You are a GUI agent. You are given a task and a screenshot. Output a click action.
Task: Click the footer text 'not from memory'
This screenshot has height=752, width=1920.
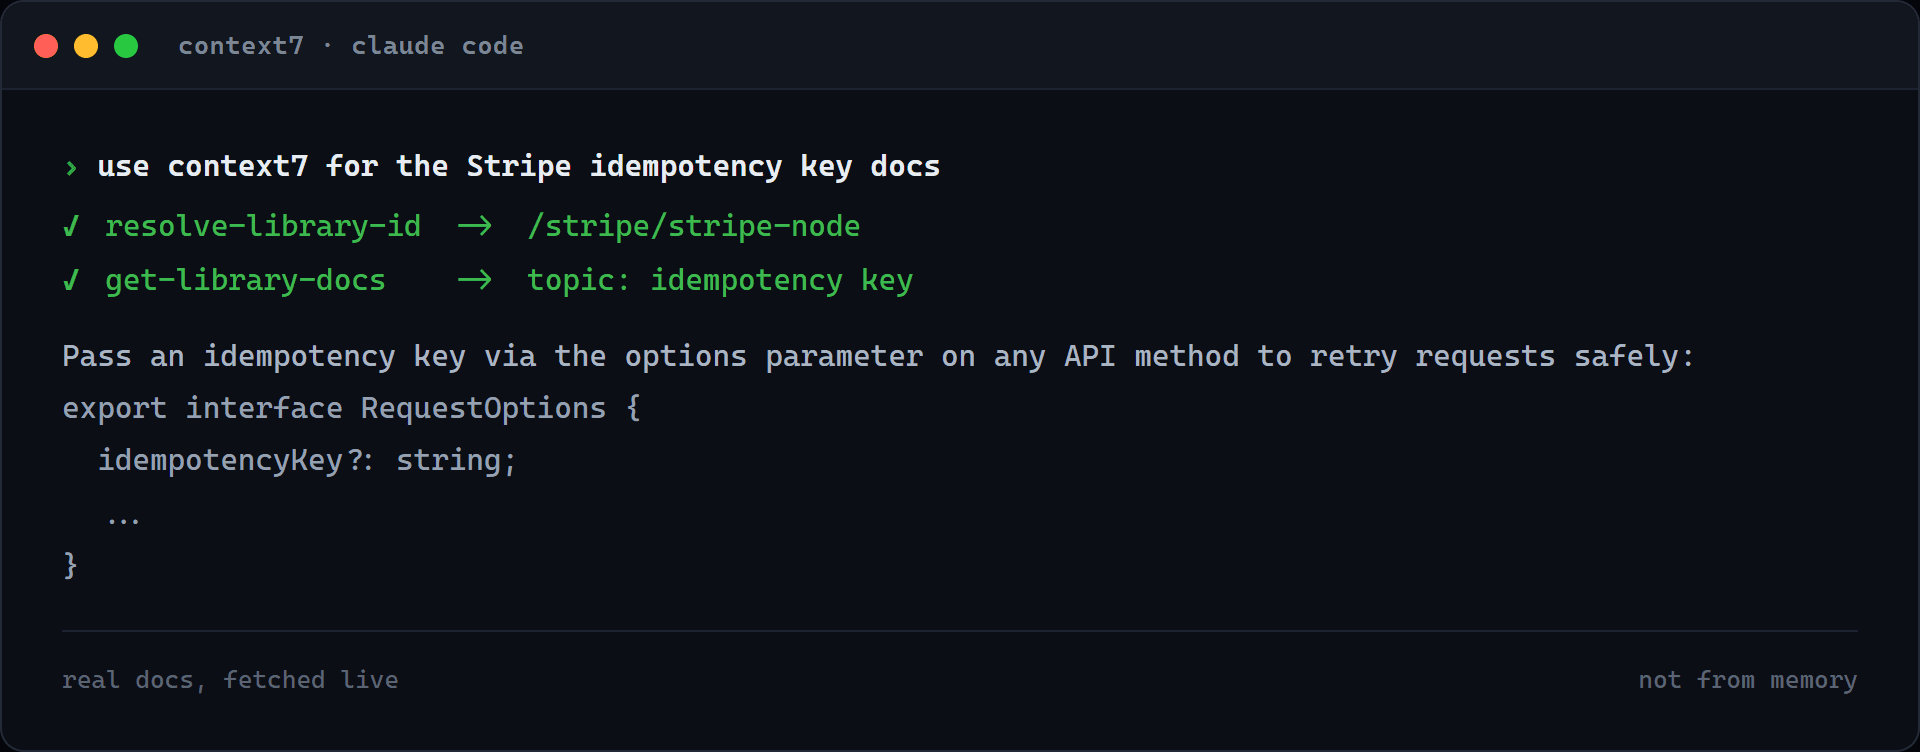tap(1747, 680)
